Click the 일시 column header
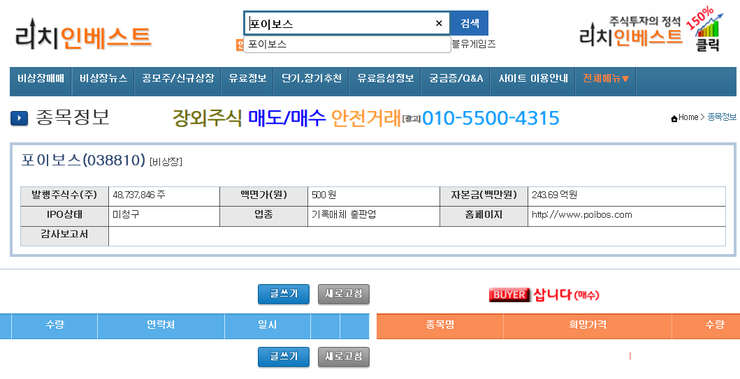The height and width of the screenshot is (379, 740). pos(268,325)
